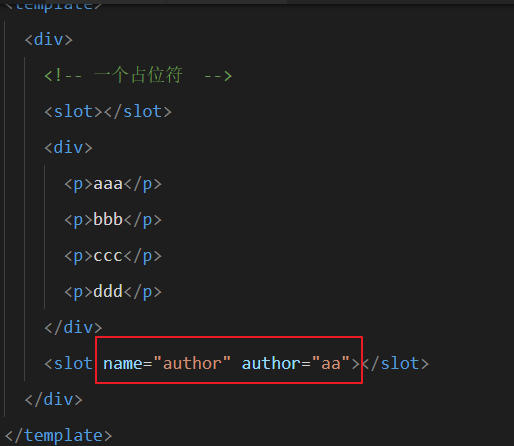The image size is (514, 446).
Task: Click the text bbb in the paragraph tag
Action: click(108, 219)
